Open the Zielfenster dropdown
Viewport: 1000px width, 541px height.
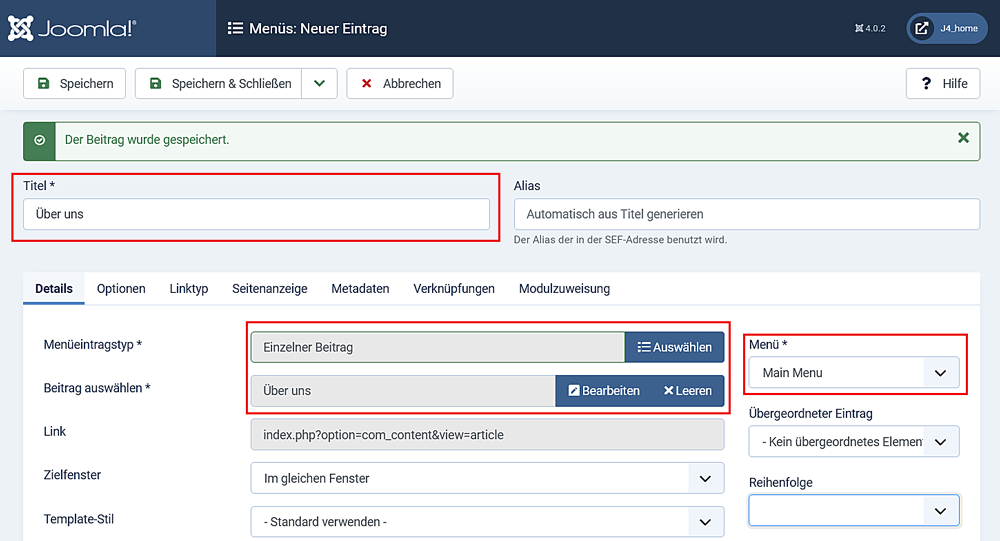point(487,479)
